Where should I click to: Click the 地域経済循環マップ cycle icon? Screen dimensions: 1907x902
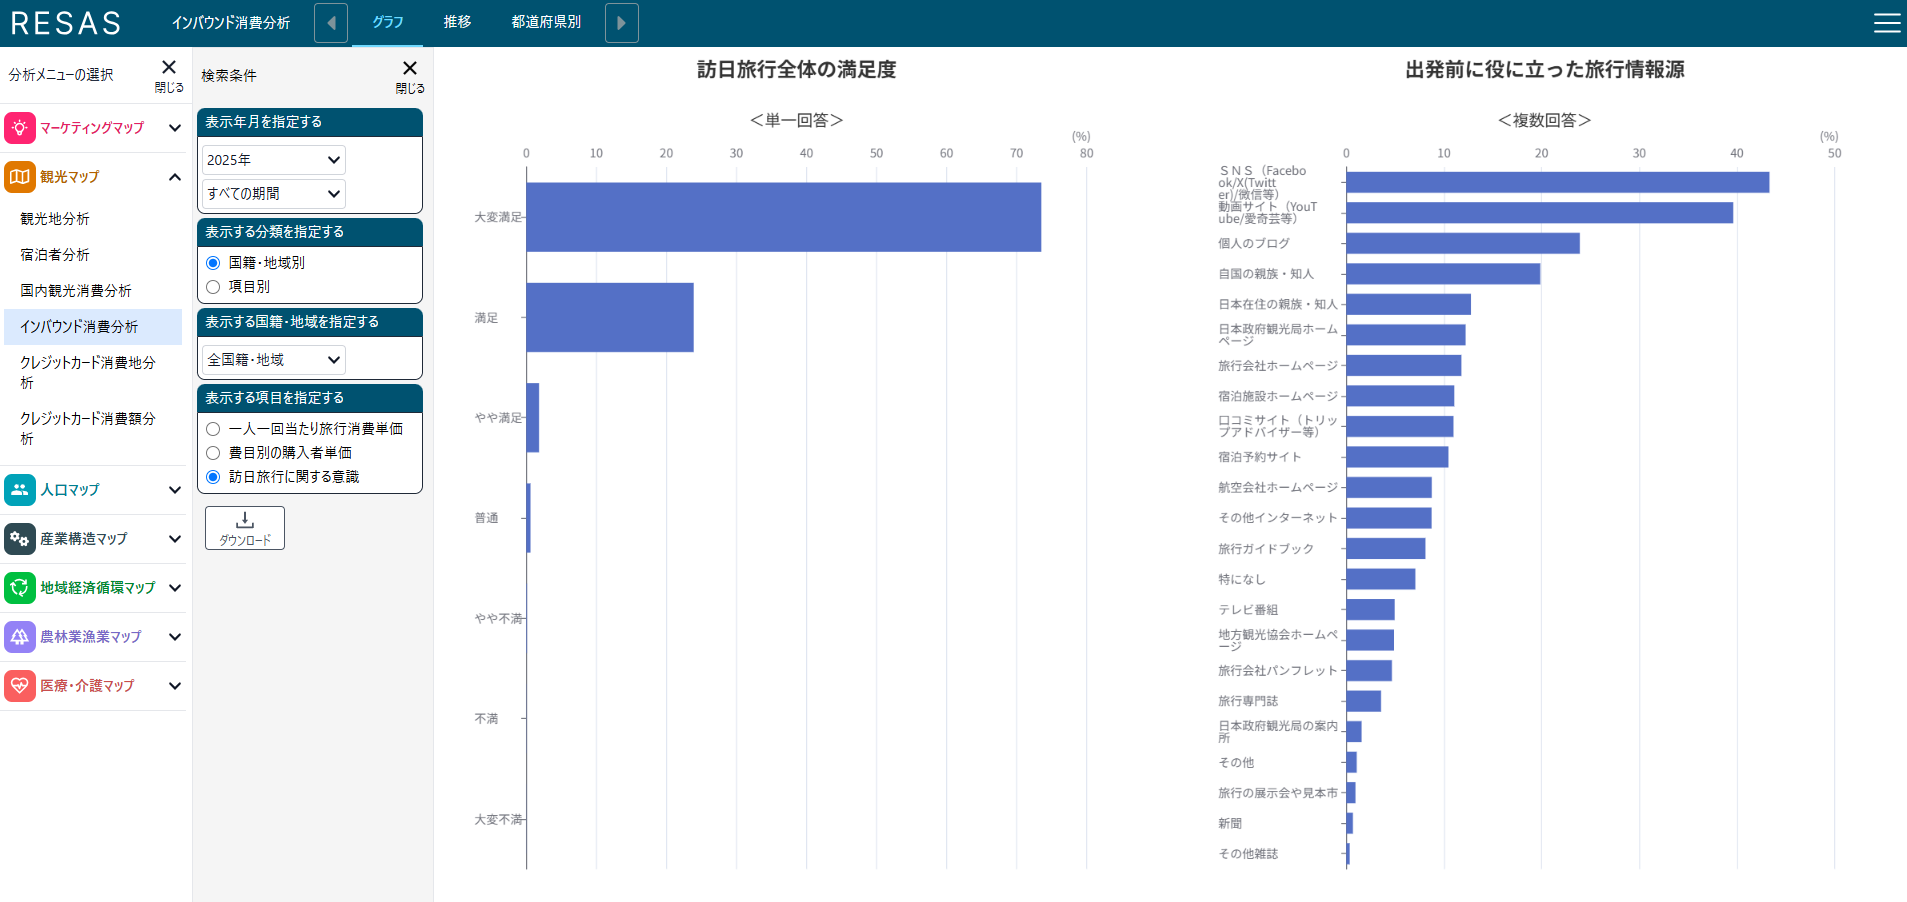tap(20, 588)
